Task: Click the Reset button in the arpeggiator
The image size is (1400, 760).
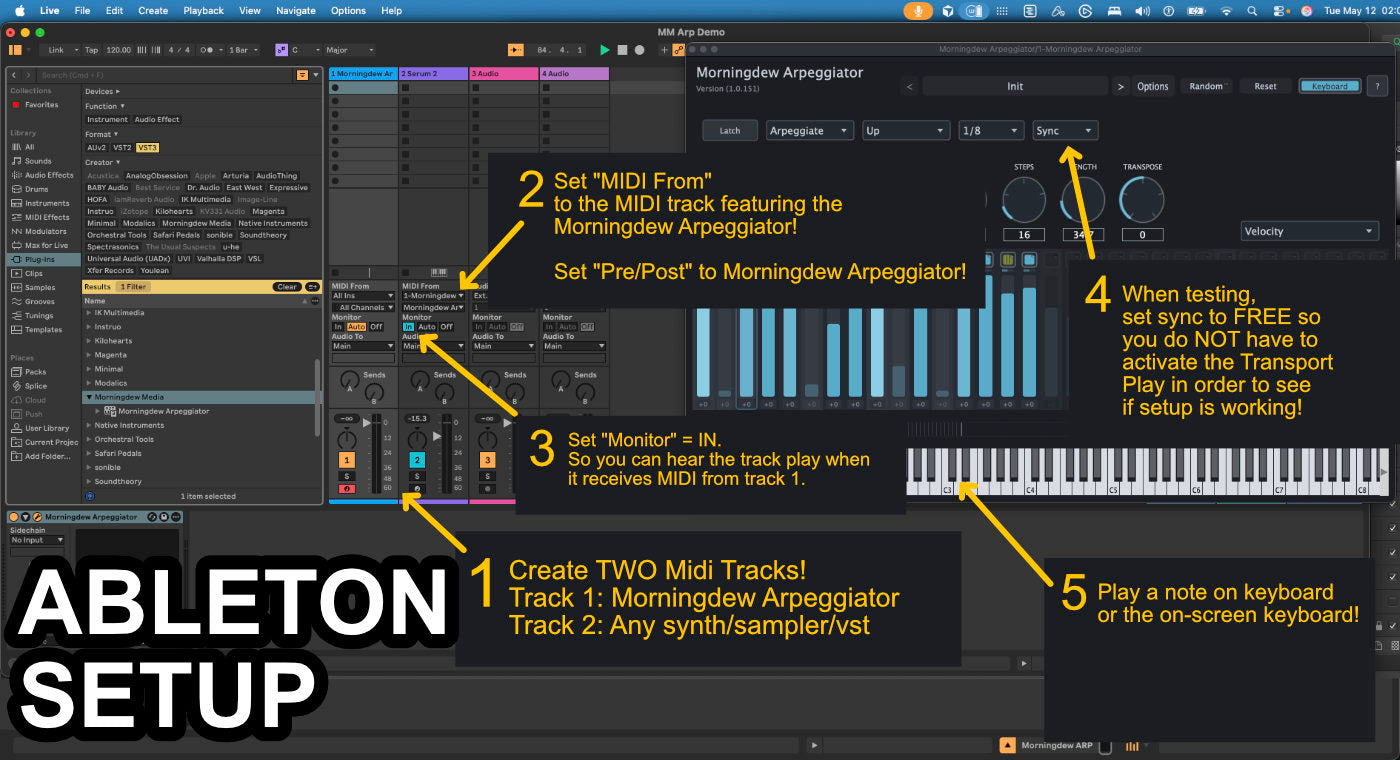Action: tap(1265, 86)
